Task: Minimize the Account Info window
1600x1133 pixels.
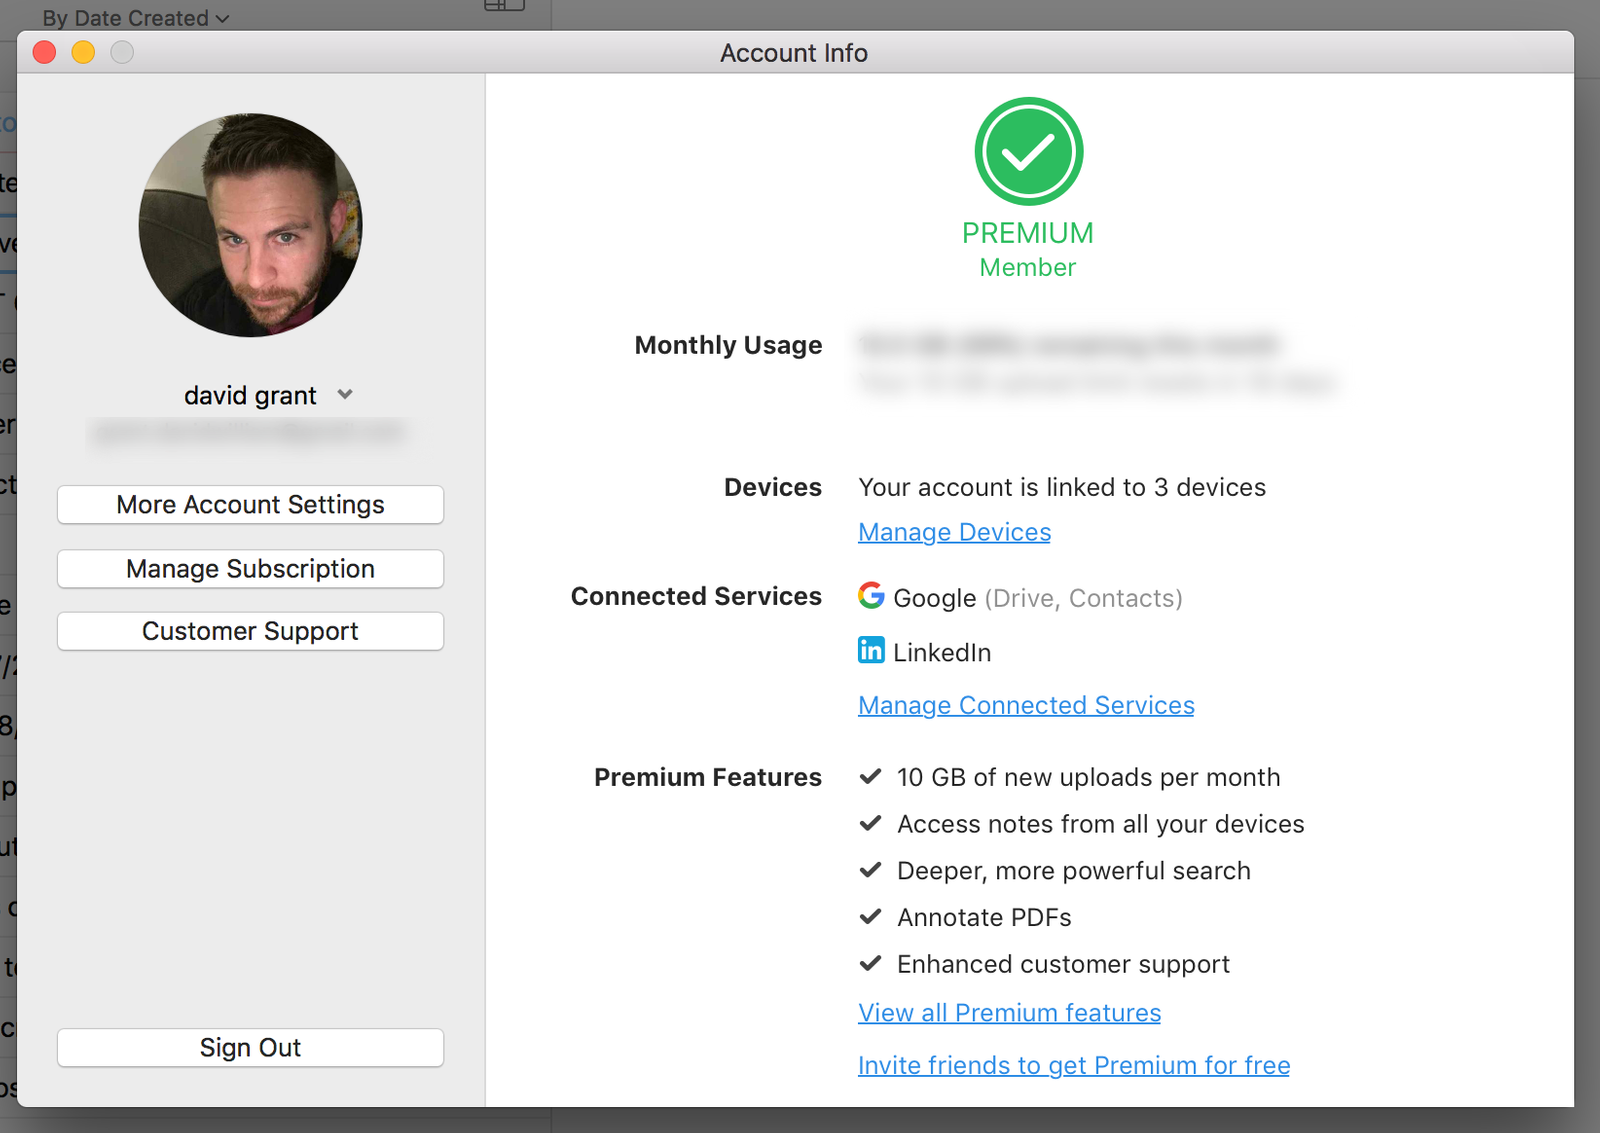Action: (x=83, y=52)
